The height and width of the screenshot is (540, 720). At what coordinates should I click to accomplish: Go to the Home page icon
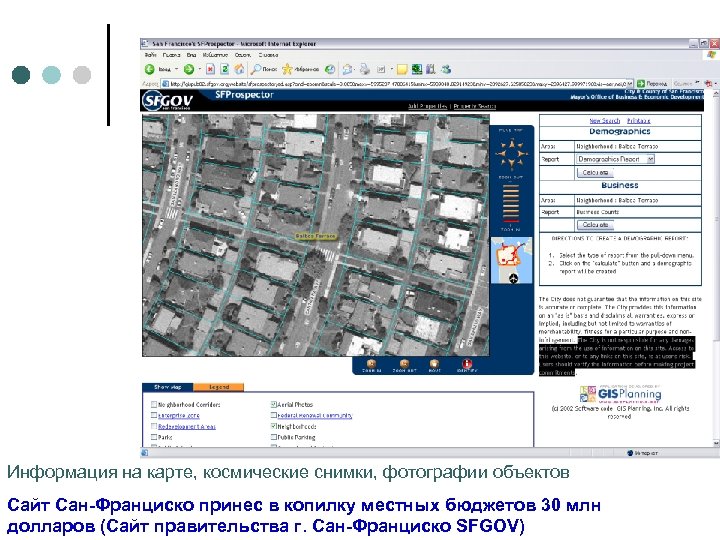click(x=239, y=69)
